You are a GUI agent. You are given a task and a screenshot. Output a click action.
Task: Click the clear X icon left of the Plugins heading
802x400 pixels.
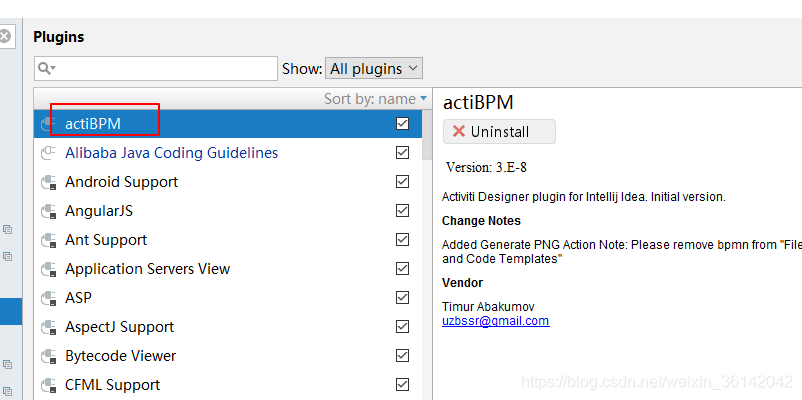tap(4, 36)
